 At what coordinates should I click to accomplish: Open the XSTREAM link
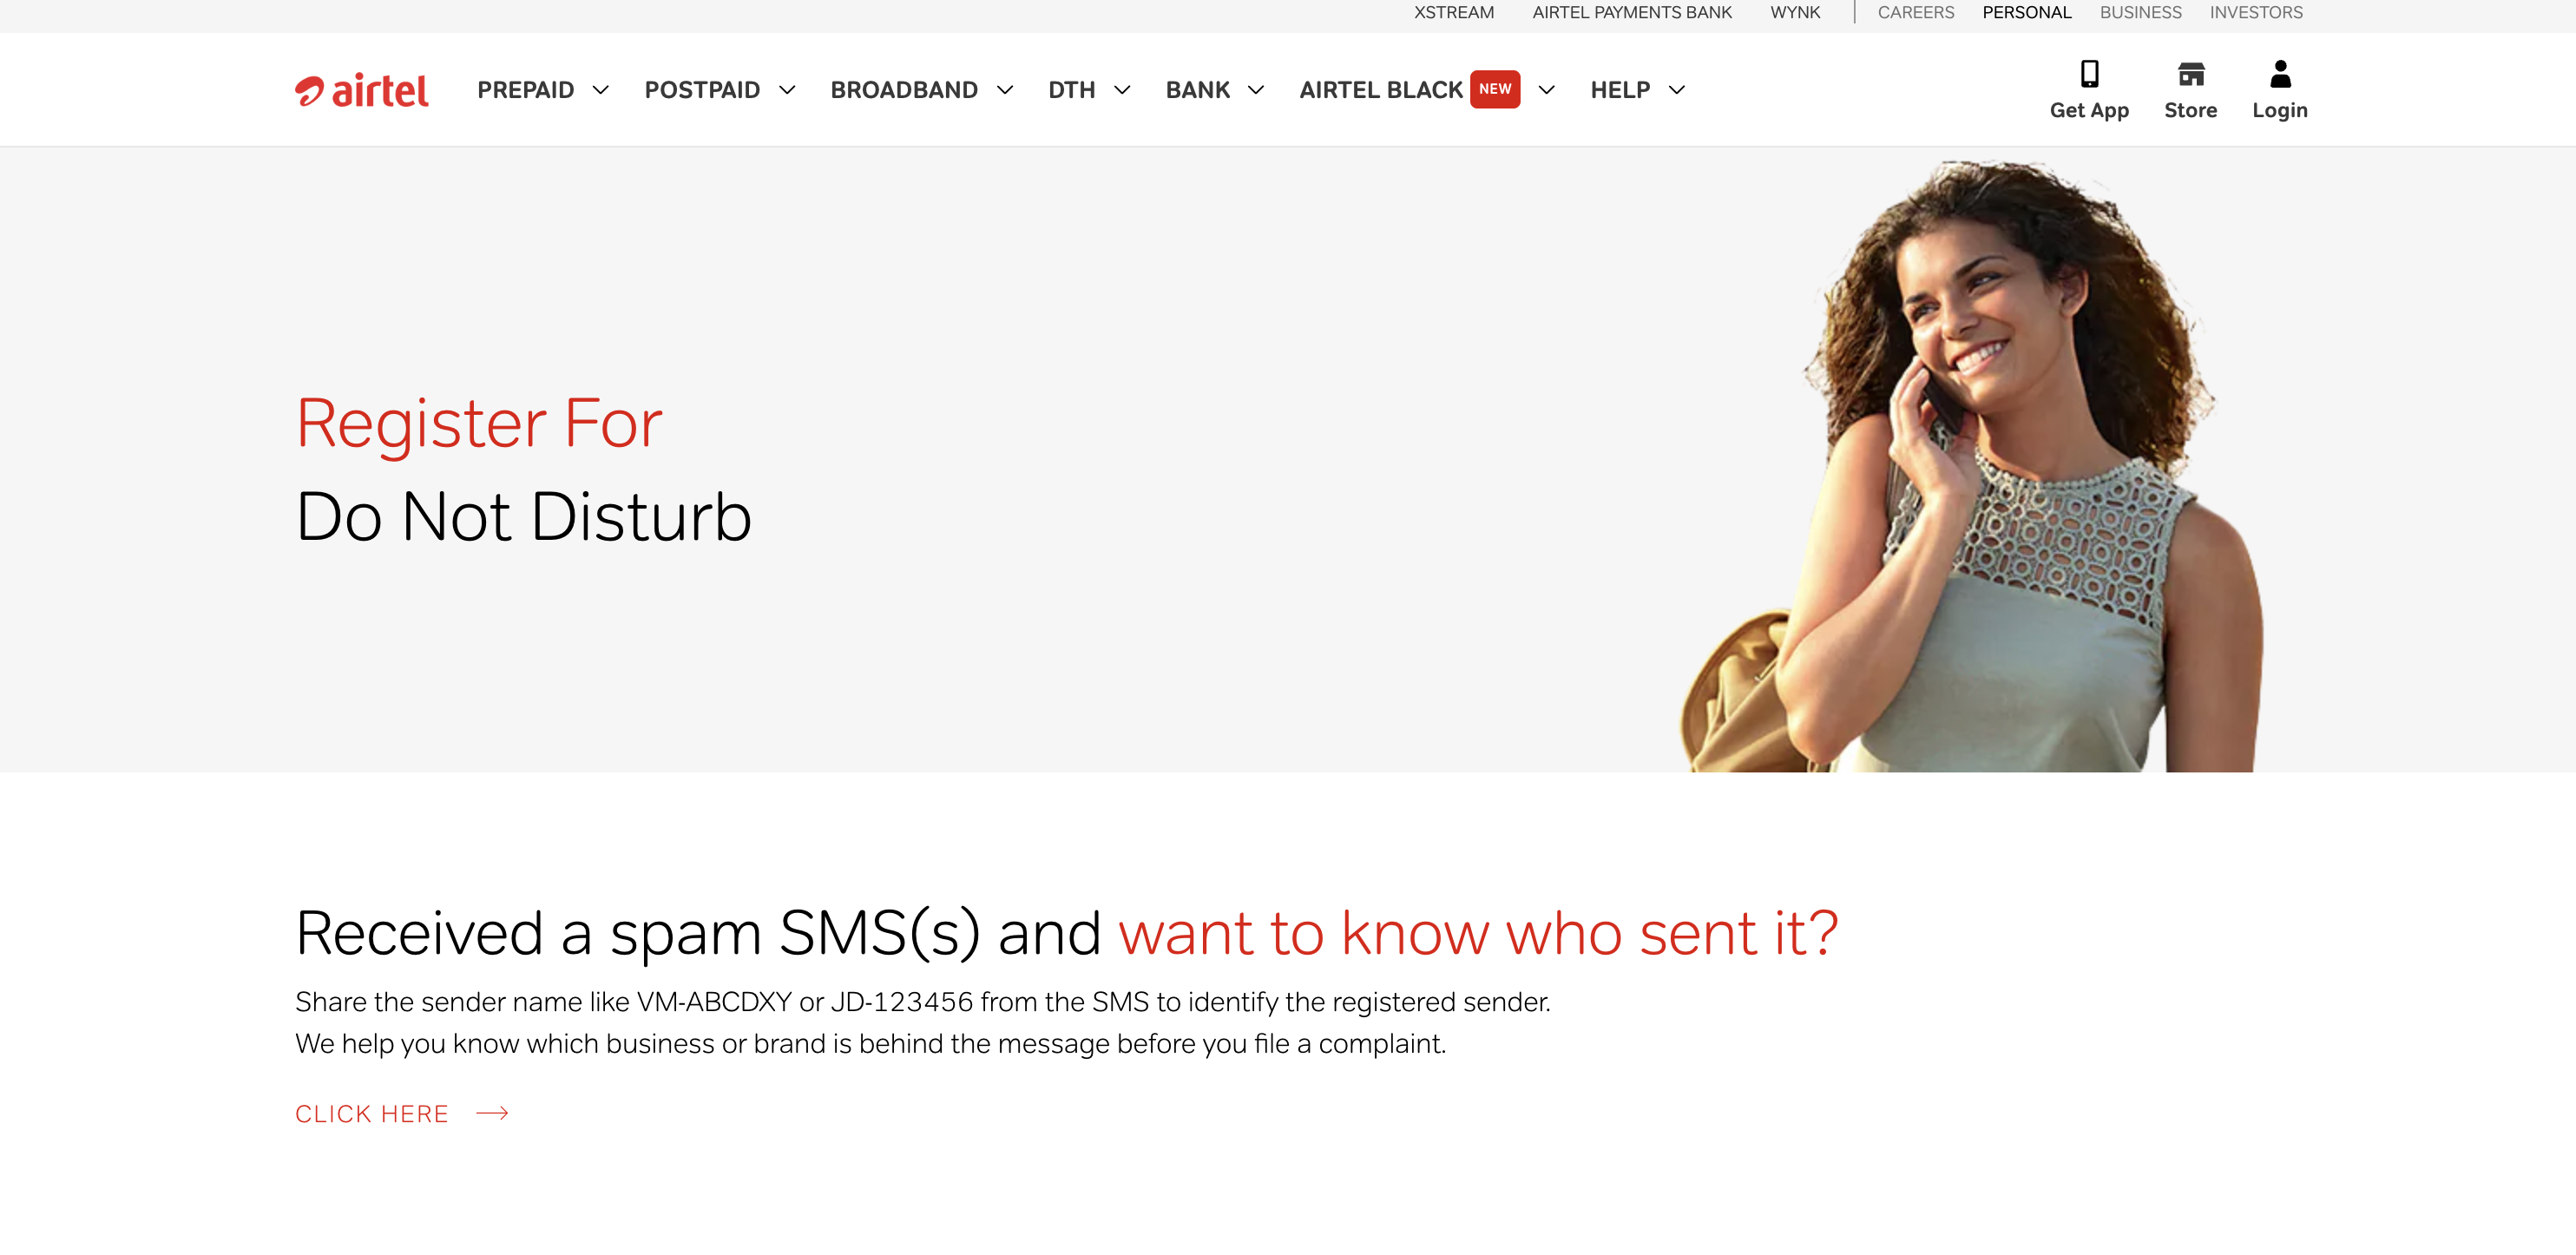point(1453,13)
